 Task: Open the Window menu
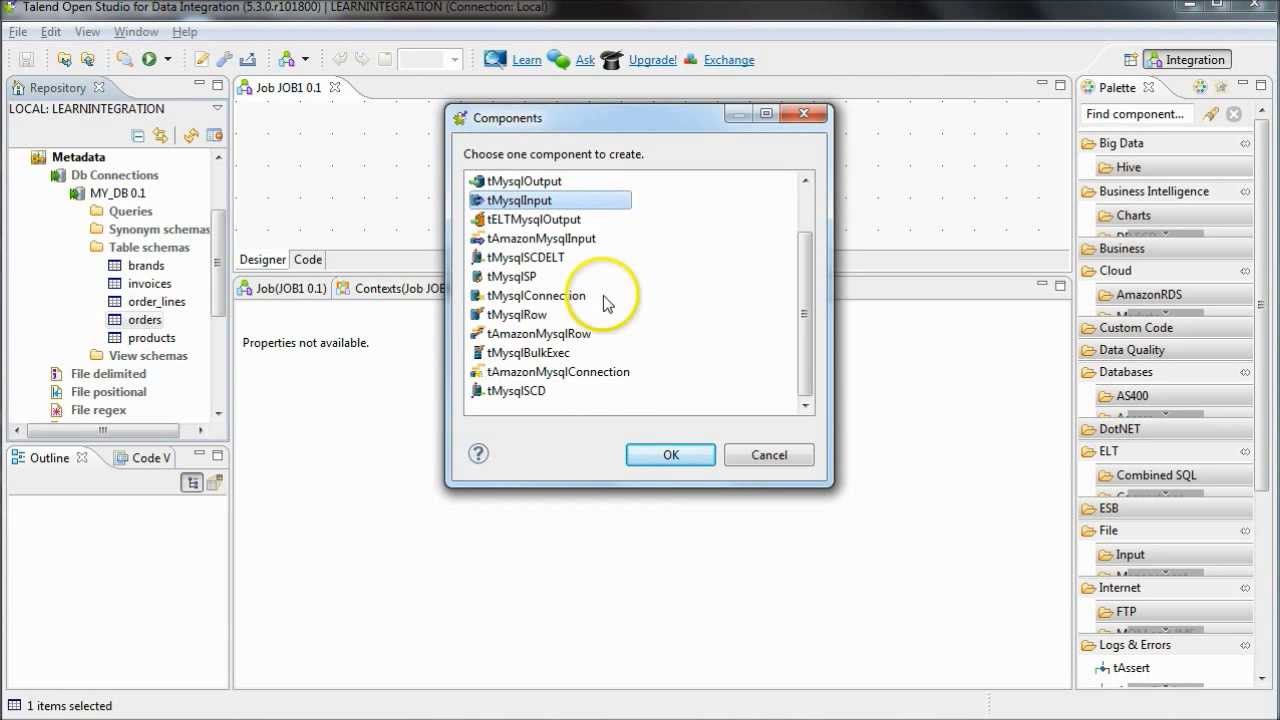(136, 32)
